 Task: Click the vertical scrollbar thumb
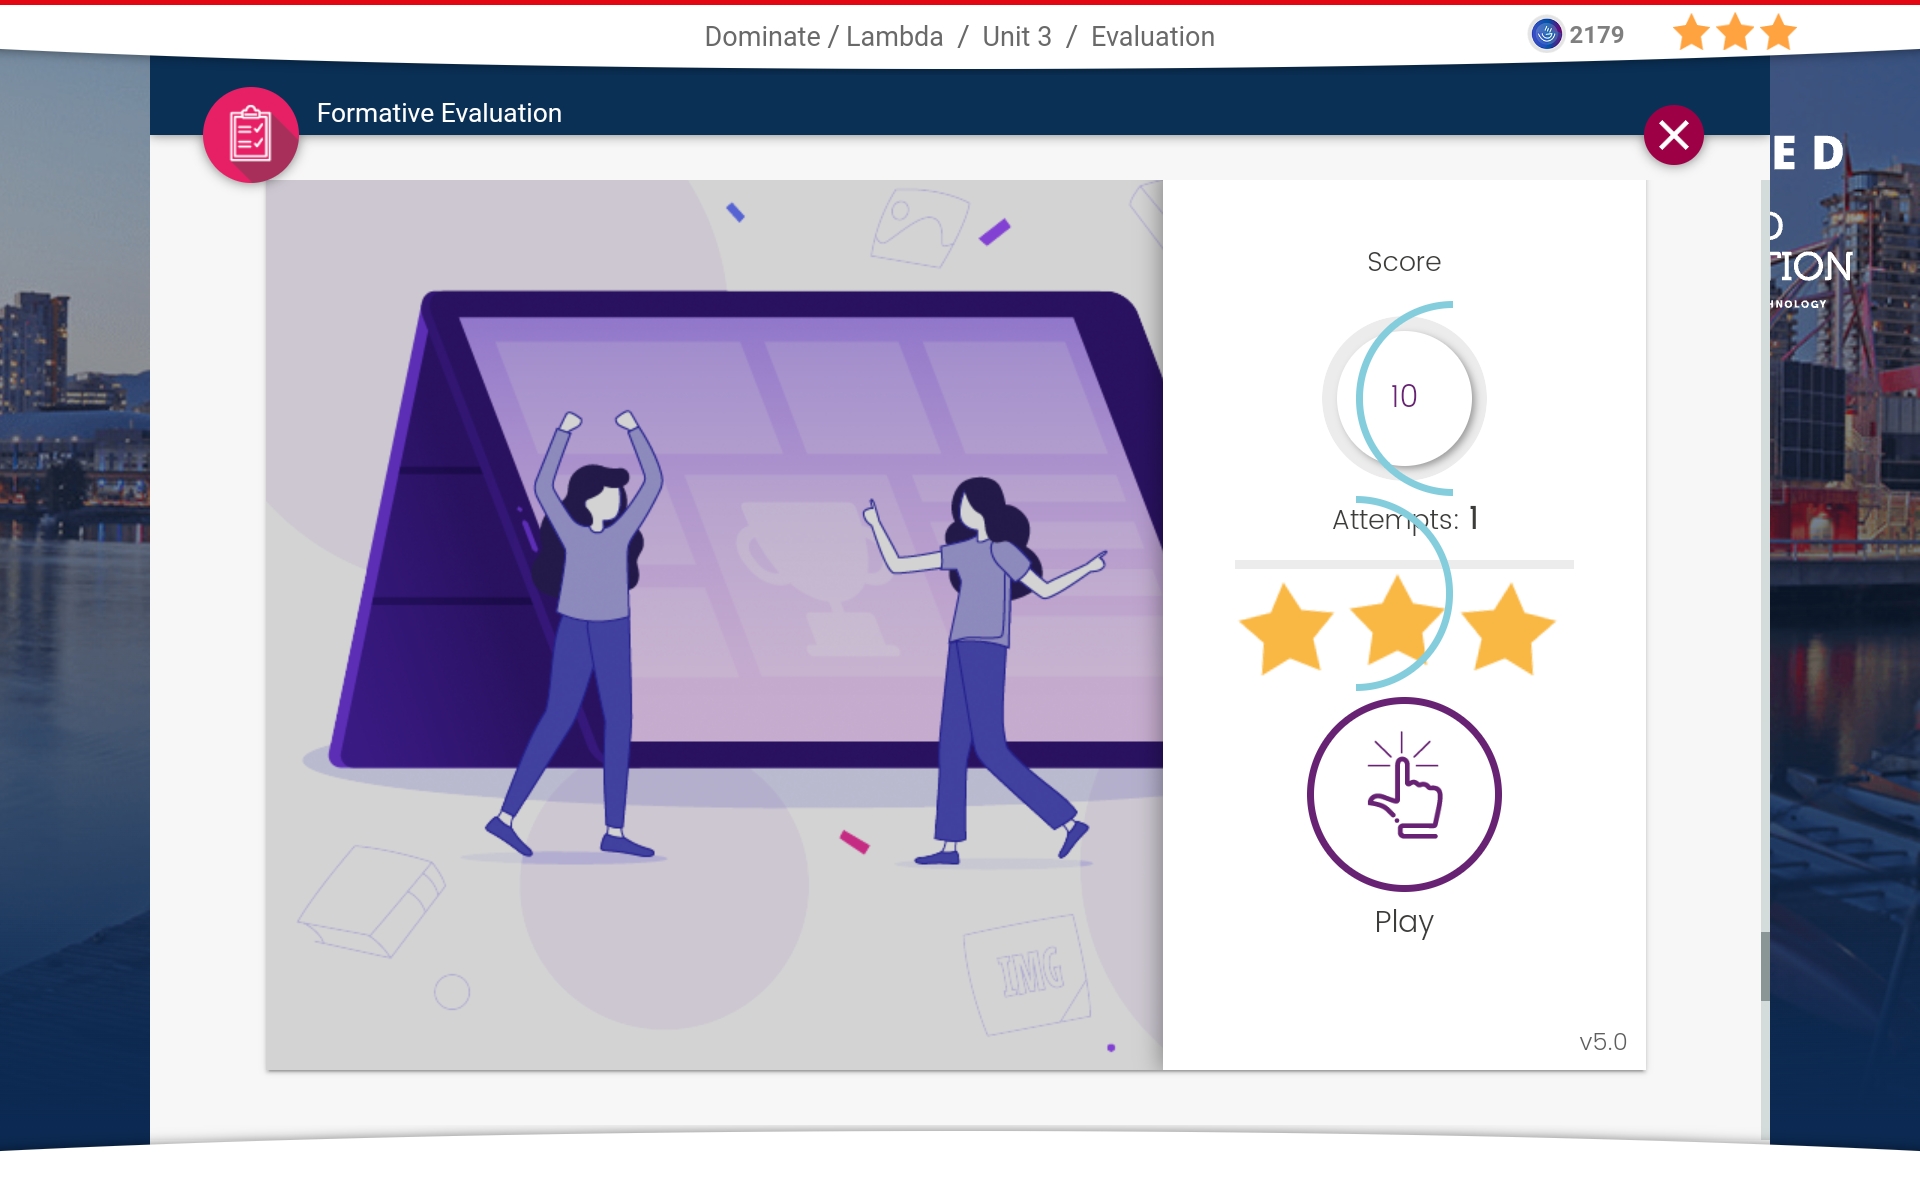(x=1765, y=965)
